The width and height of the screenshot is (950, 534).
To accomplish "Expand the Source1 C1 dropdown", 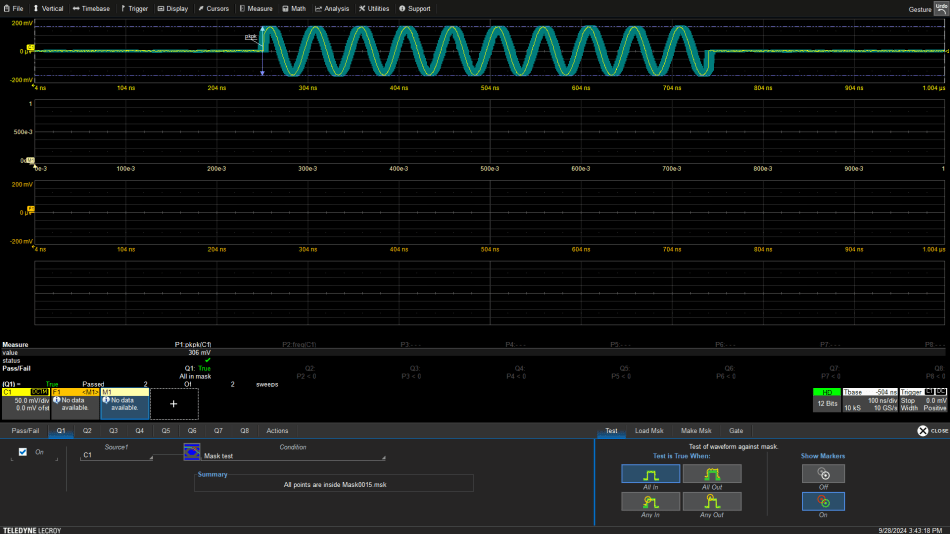I will [x=116, y=455].
